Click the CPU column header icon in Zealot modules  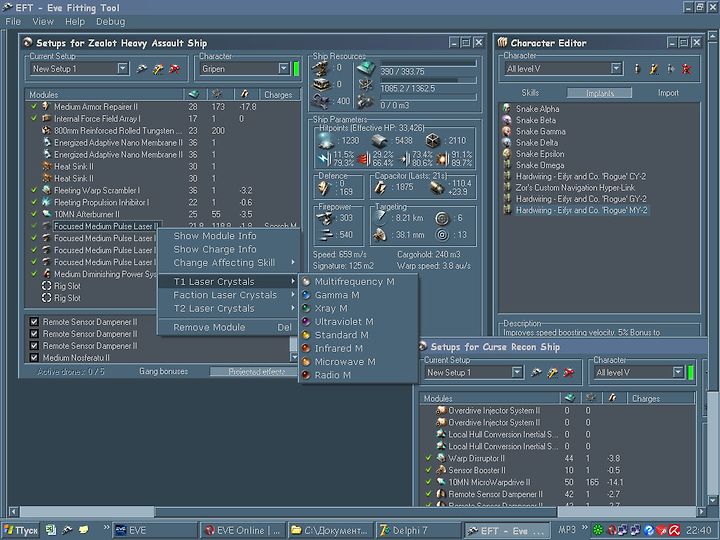pyautogui.click(x=194, y=94)
